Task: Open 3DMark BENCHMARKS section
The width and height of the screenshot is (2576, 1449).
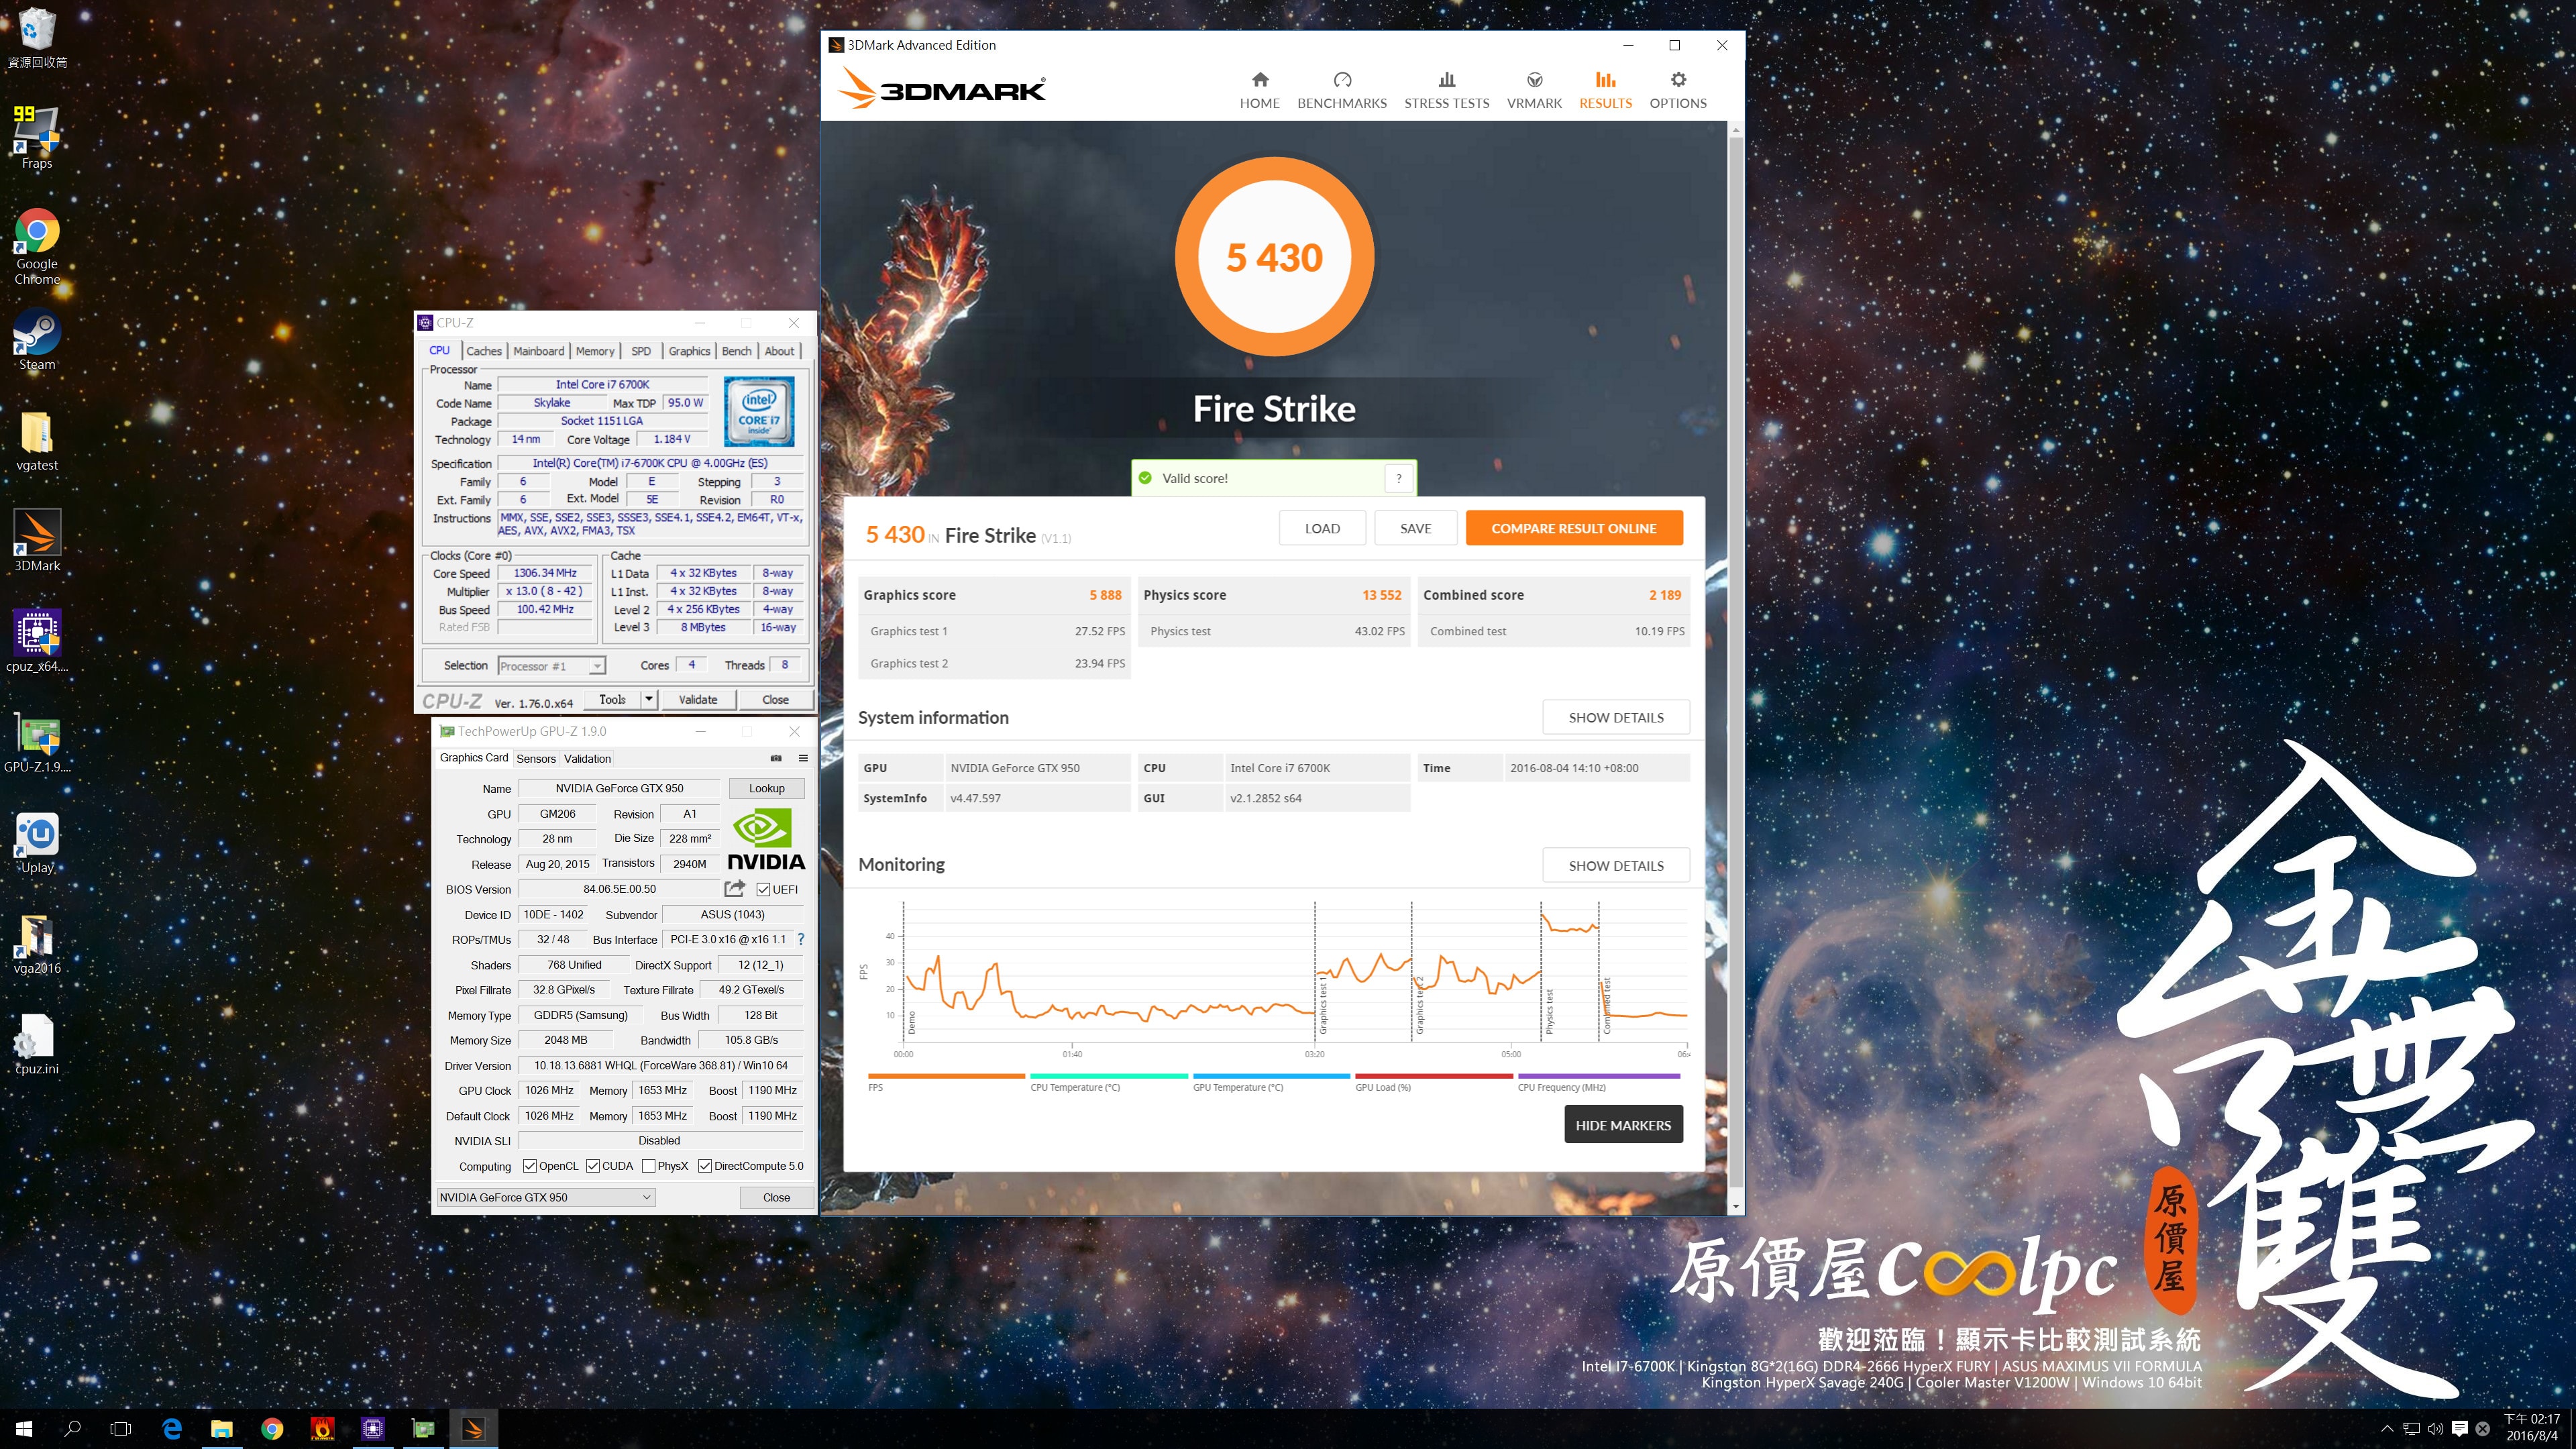Action: 1341,90
